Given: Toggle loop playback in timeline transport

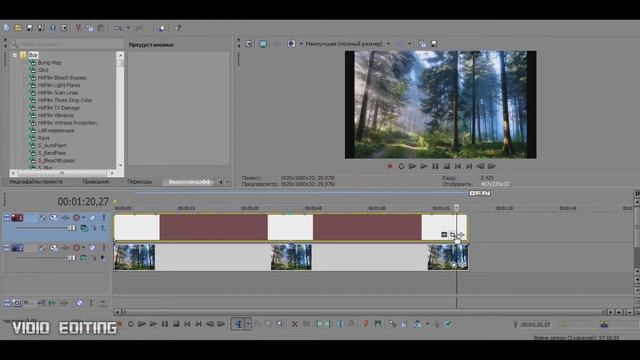Looking at the screenshot, I should [131, 324].
